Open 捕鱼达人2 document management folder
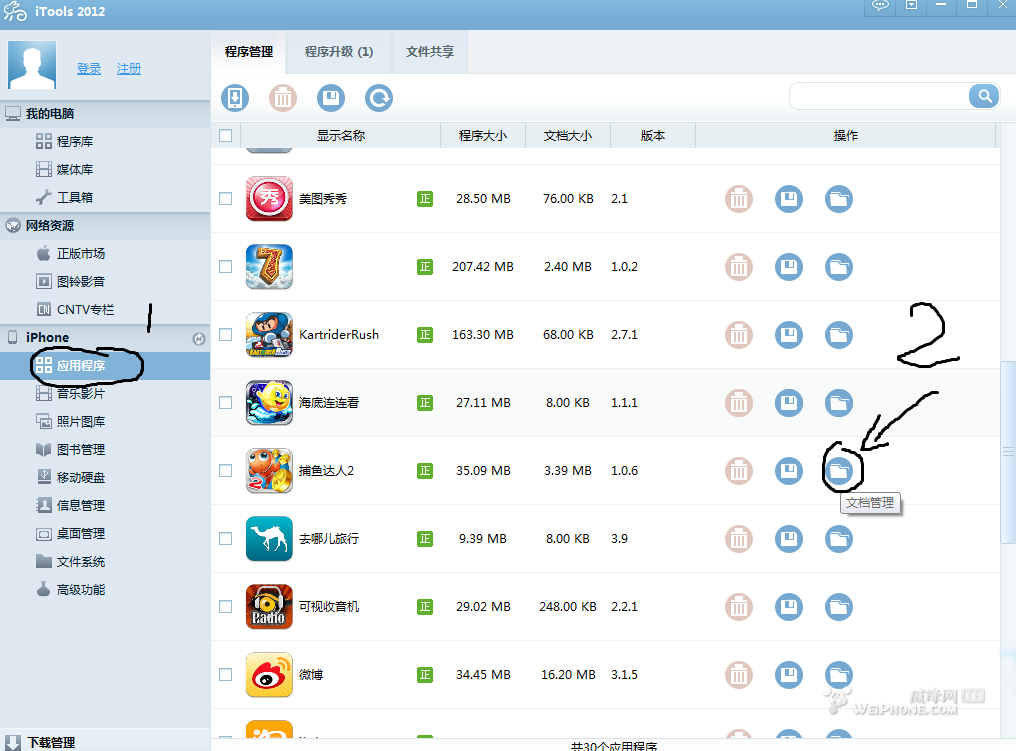Image resolution: width=1016 pixels, height=751 pixels. coord(840,470)
